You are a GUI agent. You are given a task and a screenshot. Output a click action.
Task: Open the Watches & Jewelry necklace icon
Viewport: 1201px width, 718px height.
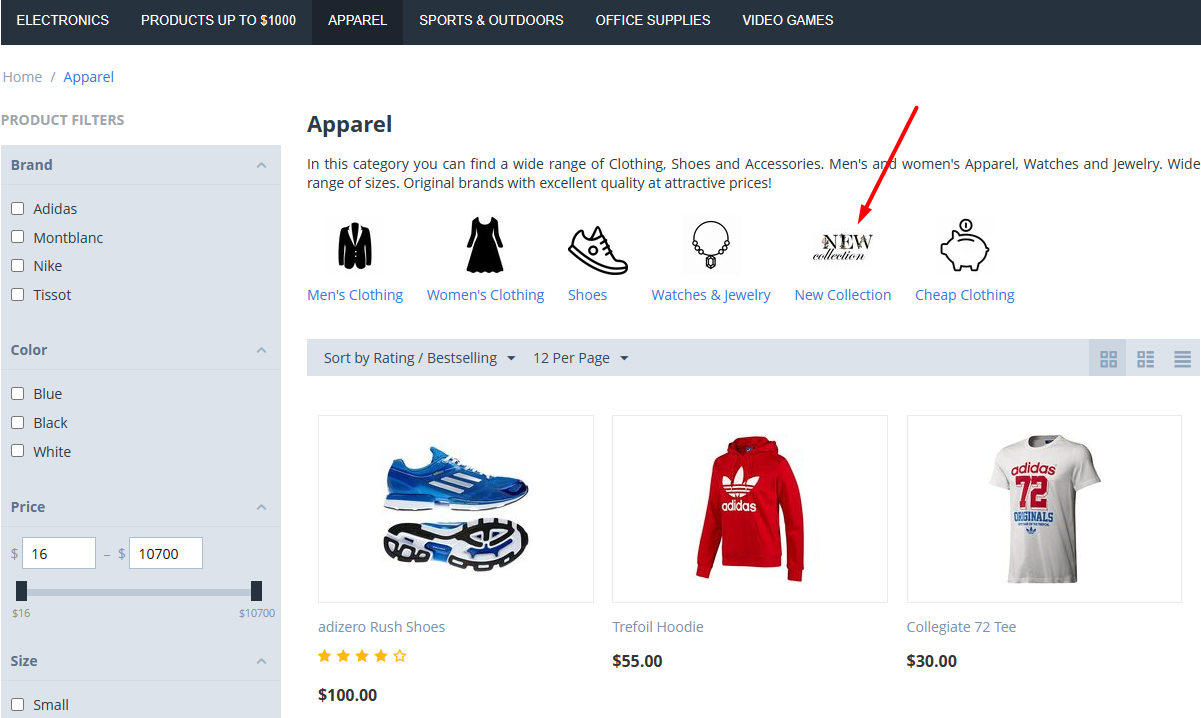pyautogui.click(x=711, y=246)
